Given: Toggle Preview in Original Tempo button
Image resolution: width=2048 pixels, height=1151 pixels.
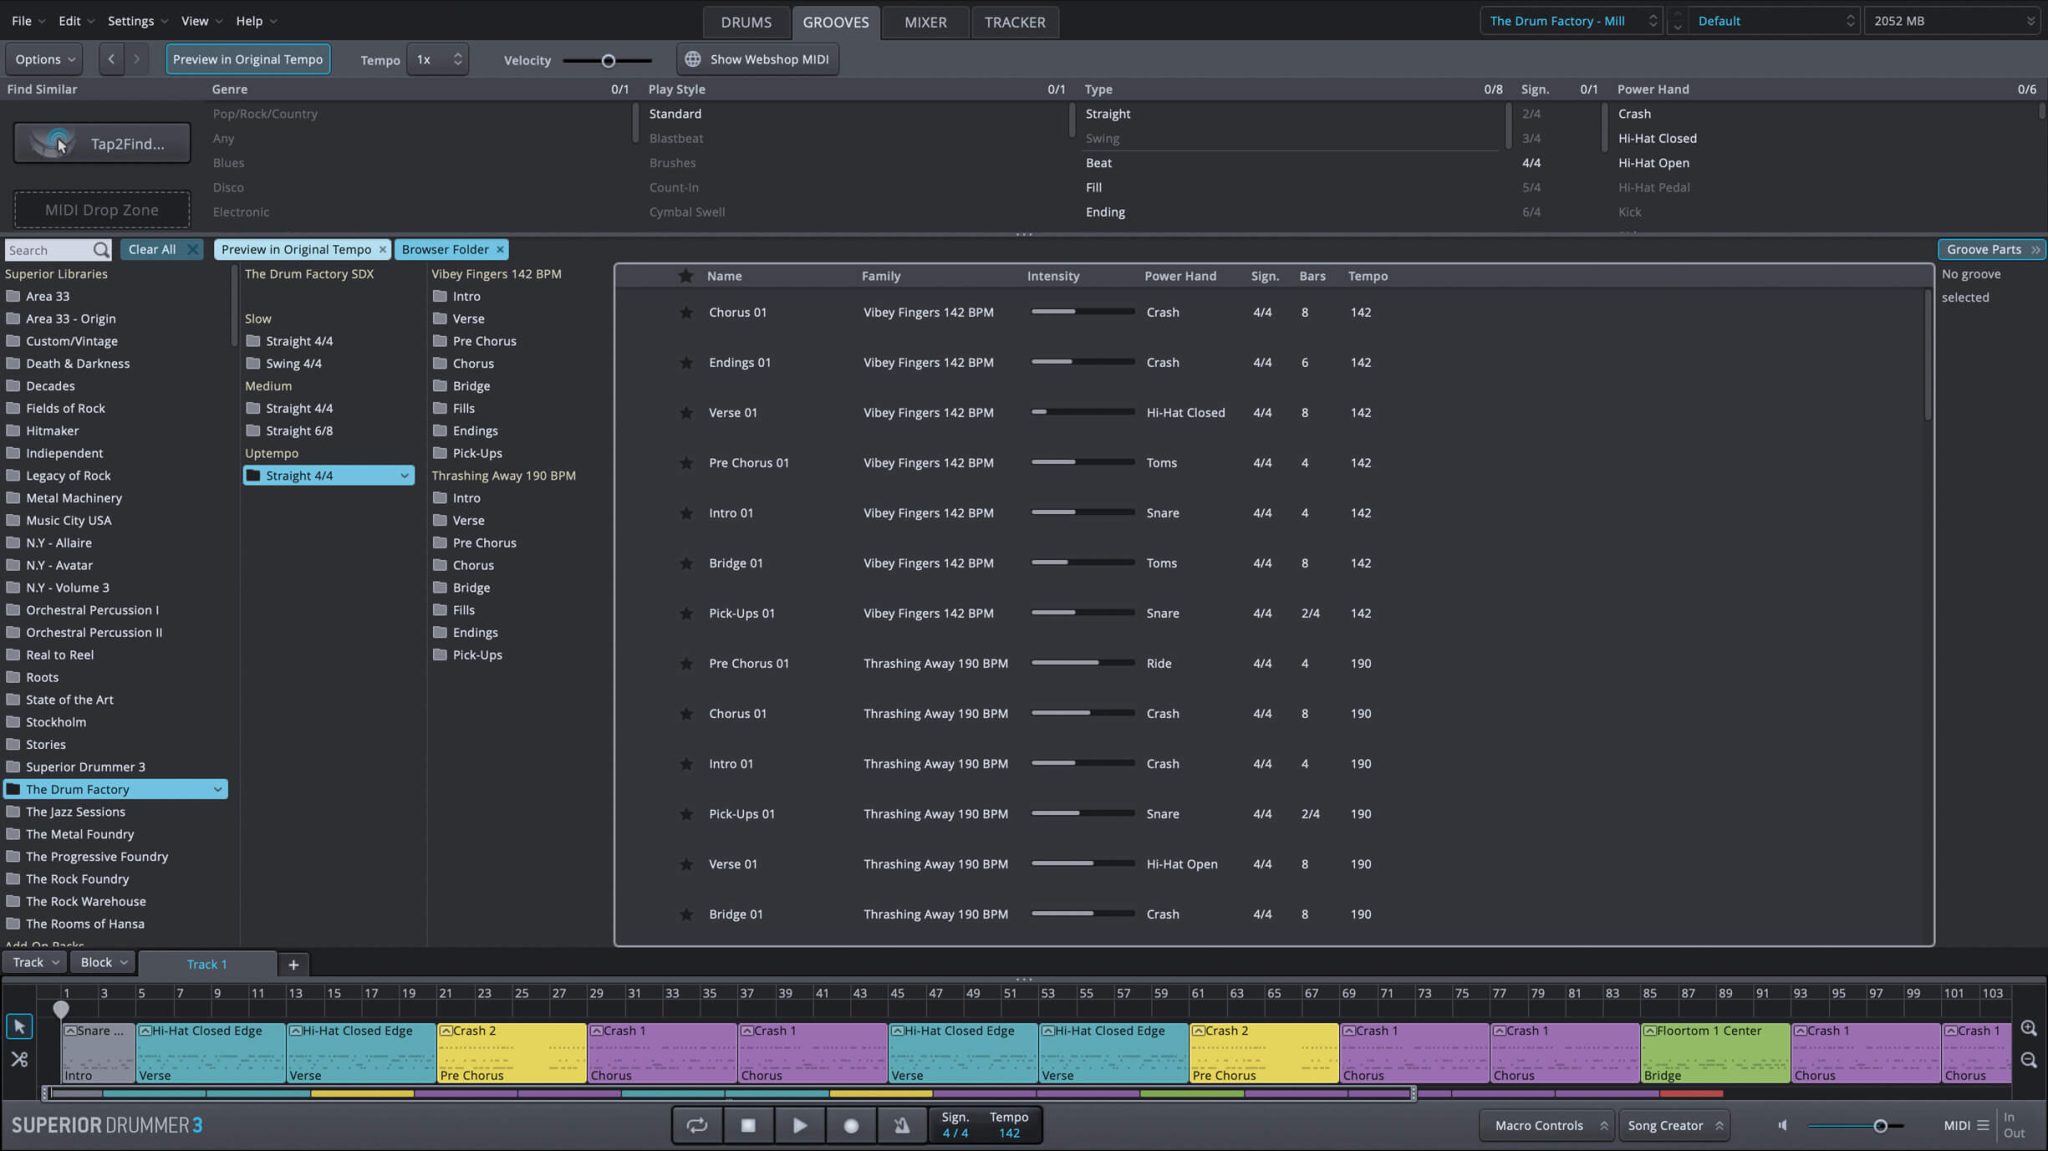Looking at the screenshot, I should (247, 59).
